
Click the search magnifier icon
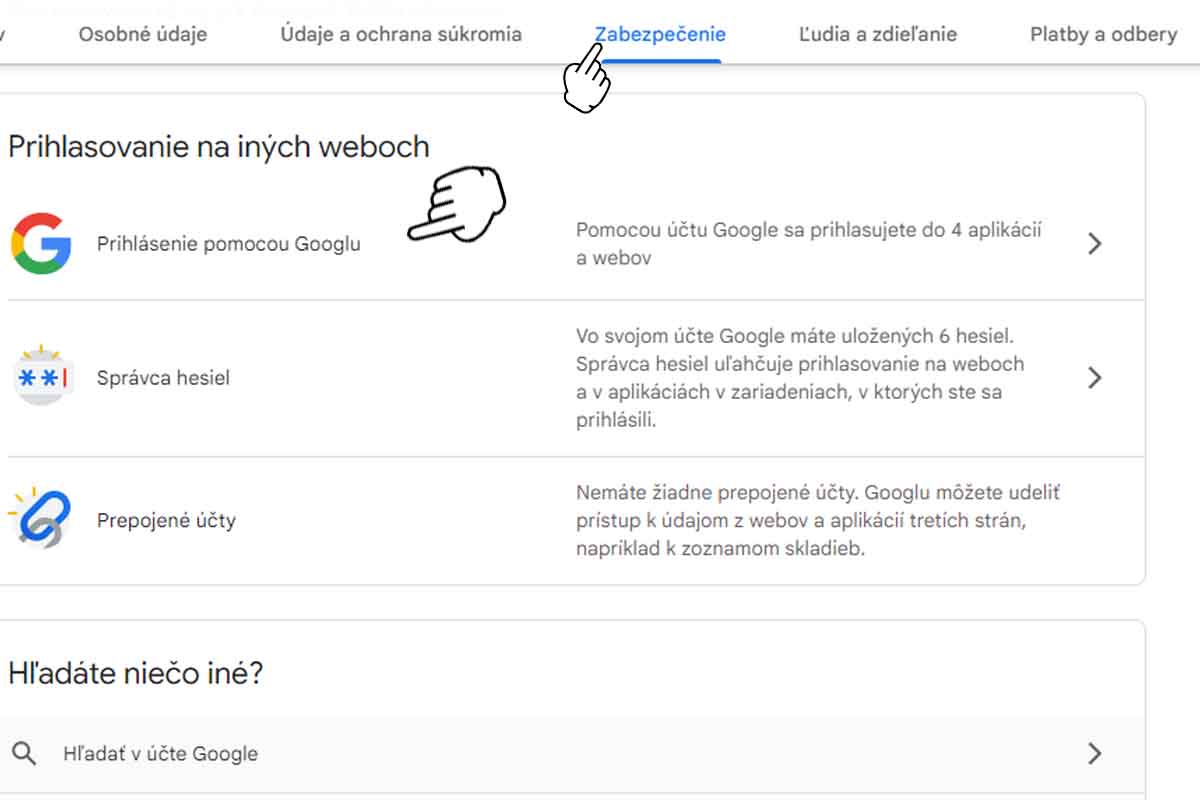(25, 753)
